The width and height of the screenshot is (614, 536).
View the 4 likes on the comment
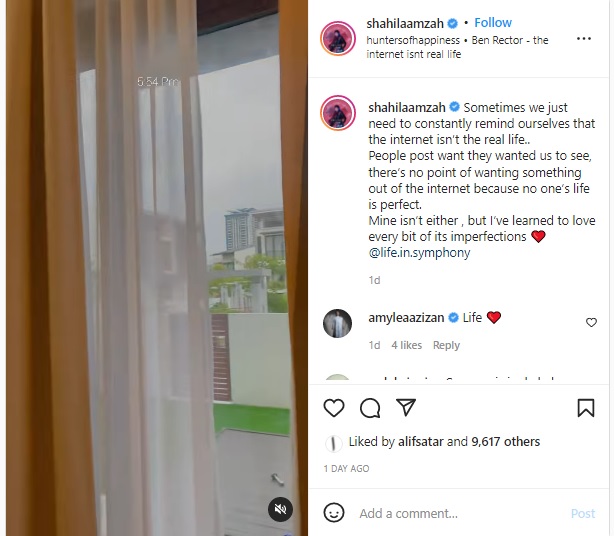point(406,345)
